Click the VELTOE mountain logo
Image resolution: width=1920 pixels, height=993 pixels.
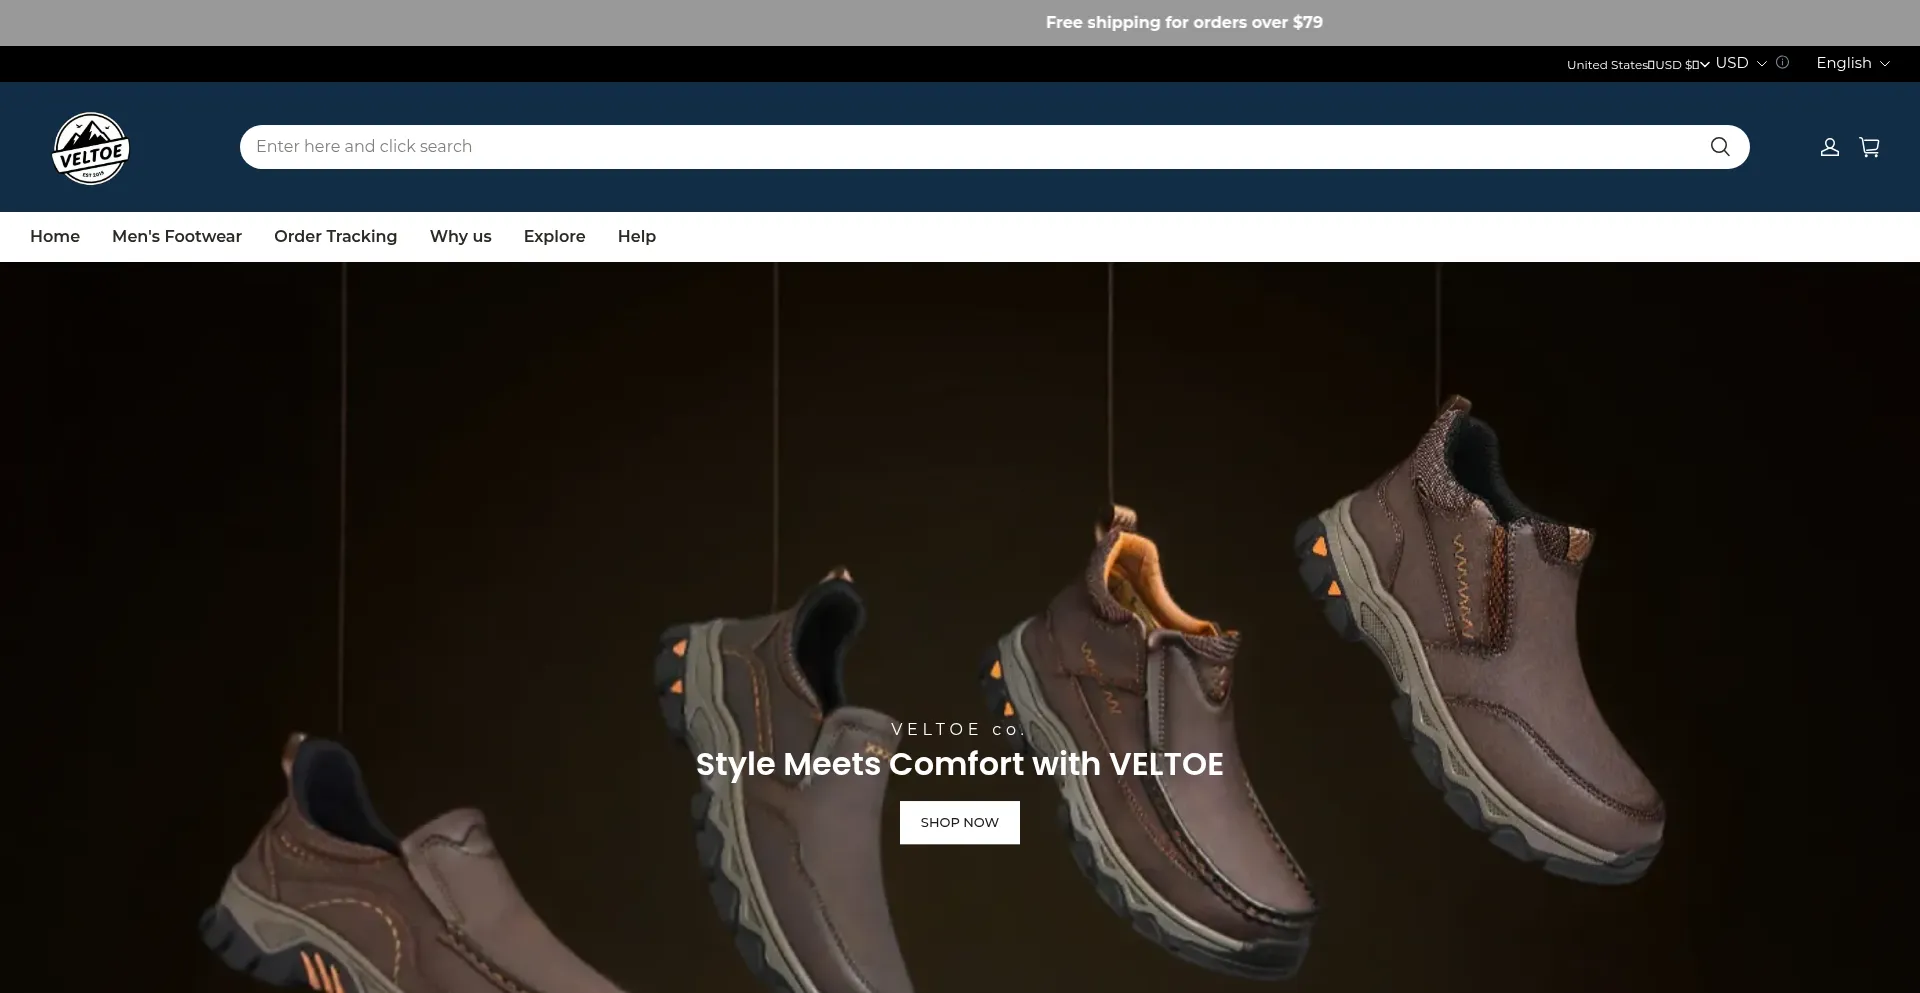pos(91,148)
